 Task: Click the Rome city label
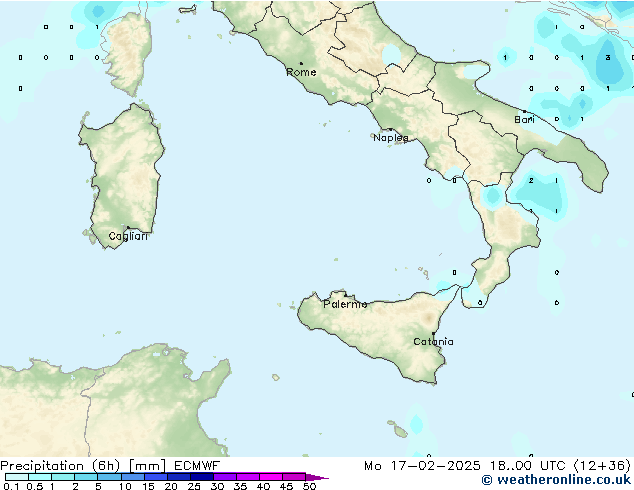click(301, 72)
